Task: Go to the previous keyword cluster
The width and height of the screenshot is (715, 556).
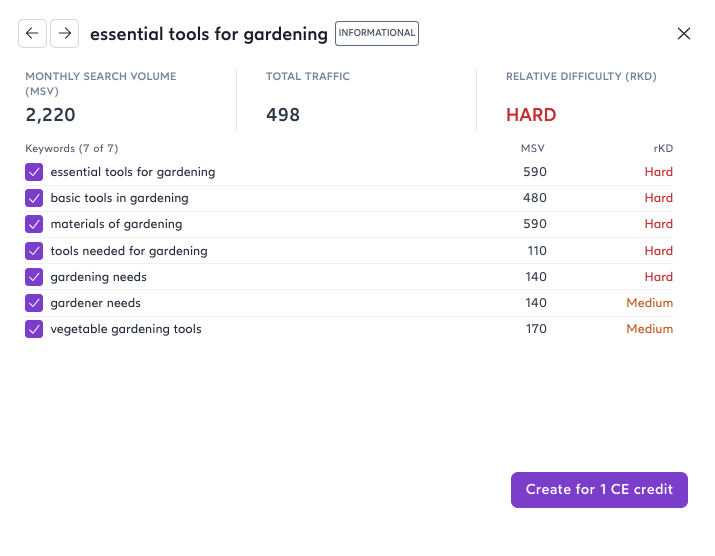Action: pos(32,34)
